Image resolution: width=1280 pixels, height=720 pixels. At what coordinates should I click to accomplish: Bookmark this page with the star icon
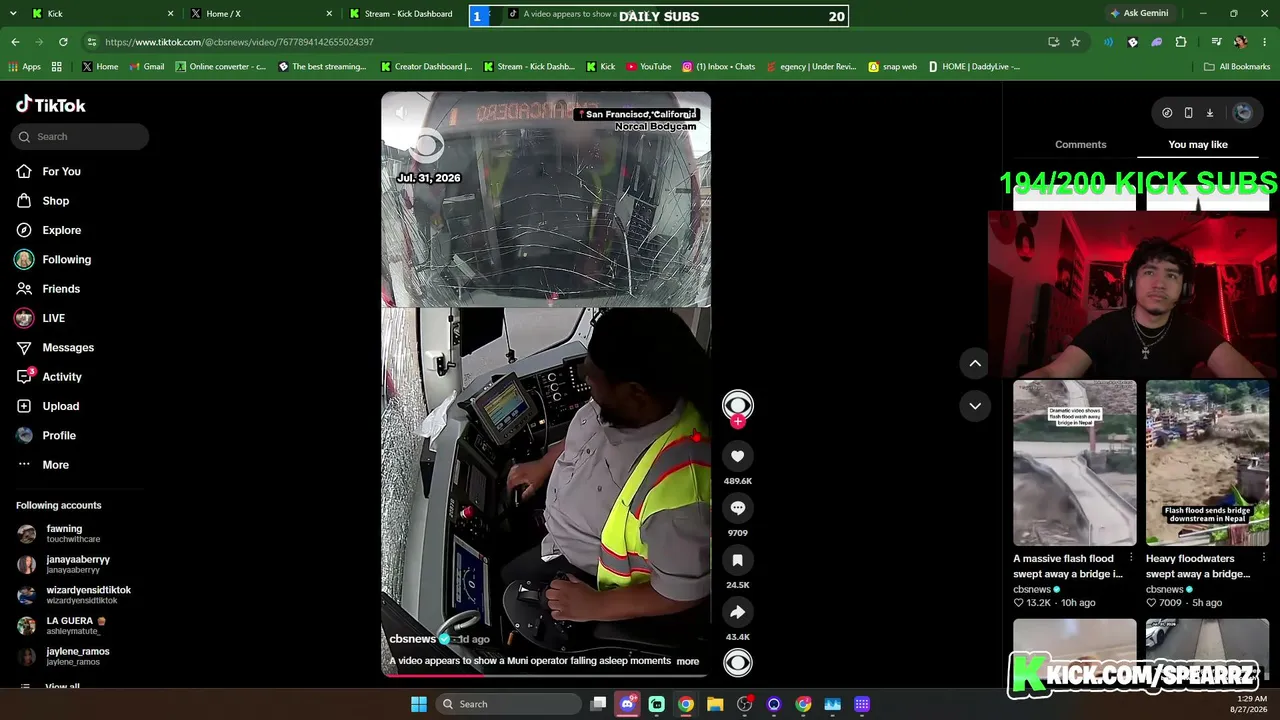(1075, 42)
